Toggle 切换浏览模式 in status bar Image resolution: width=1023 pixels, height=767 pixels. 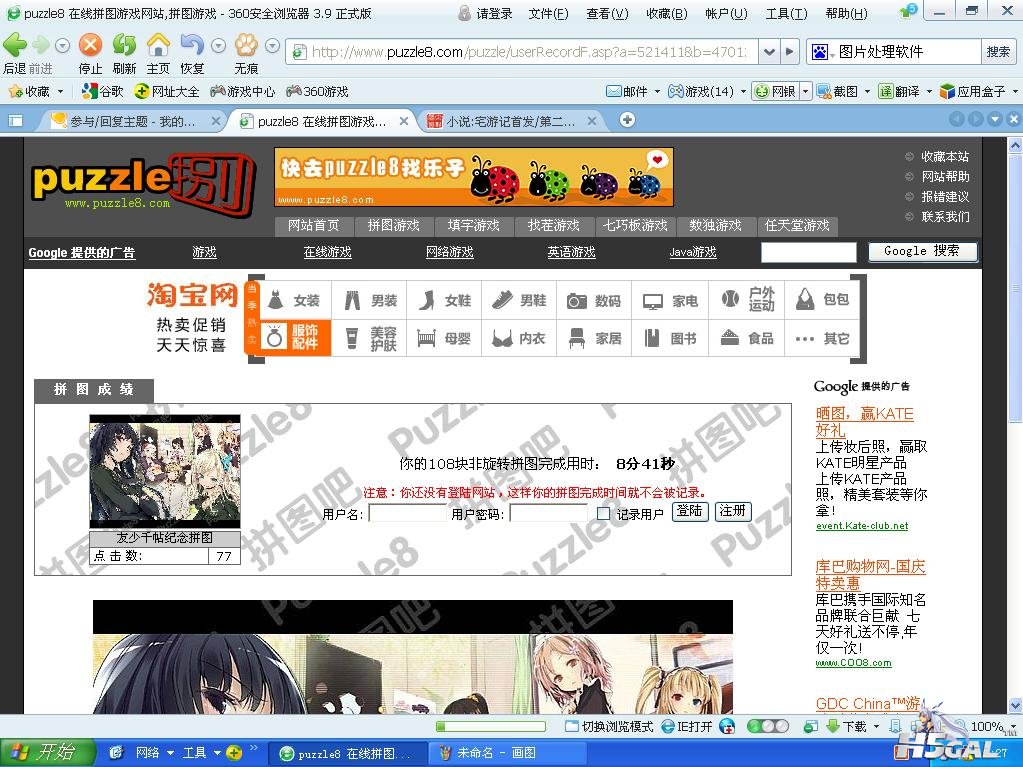click(x=609, y=726)
